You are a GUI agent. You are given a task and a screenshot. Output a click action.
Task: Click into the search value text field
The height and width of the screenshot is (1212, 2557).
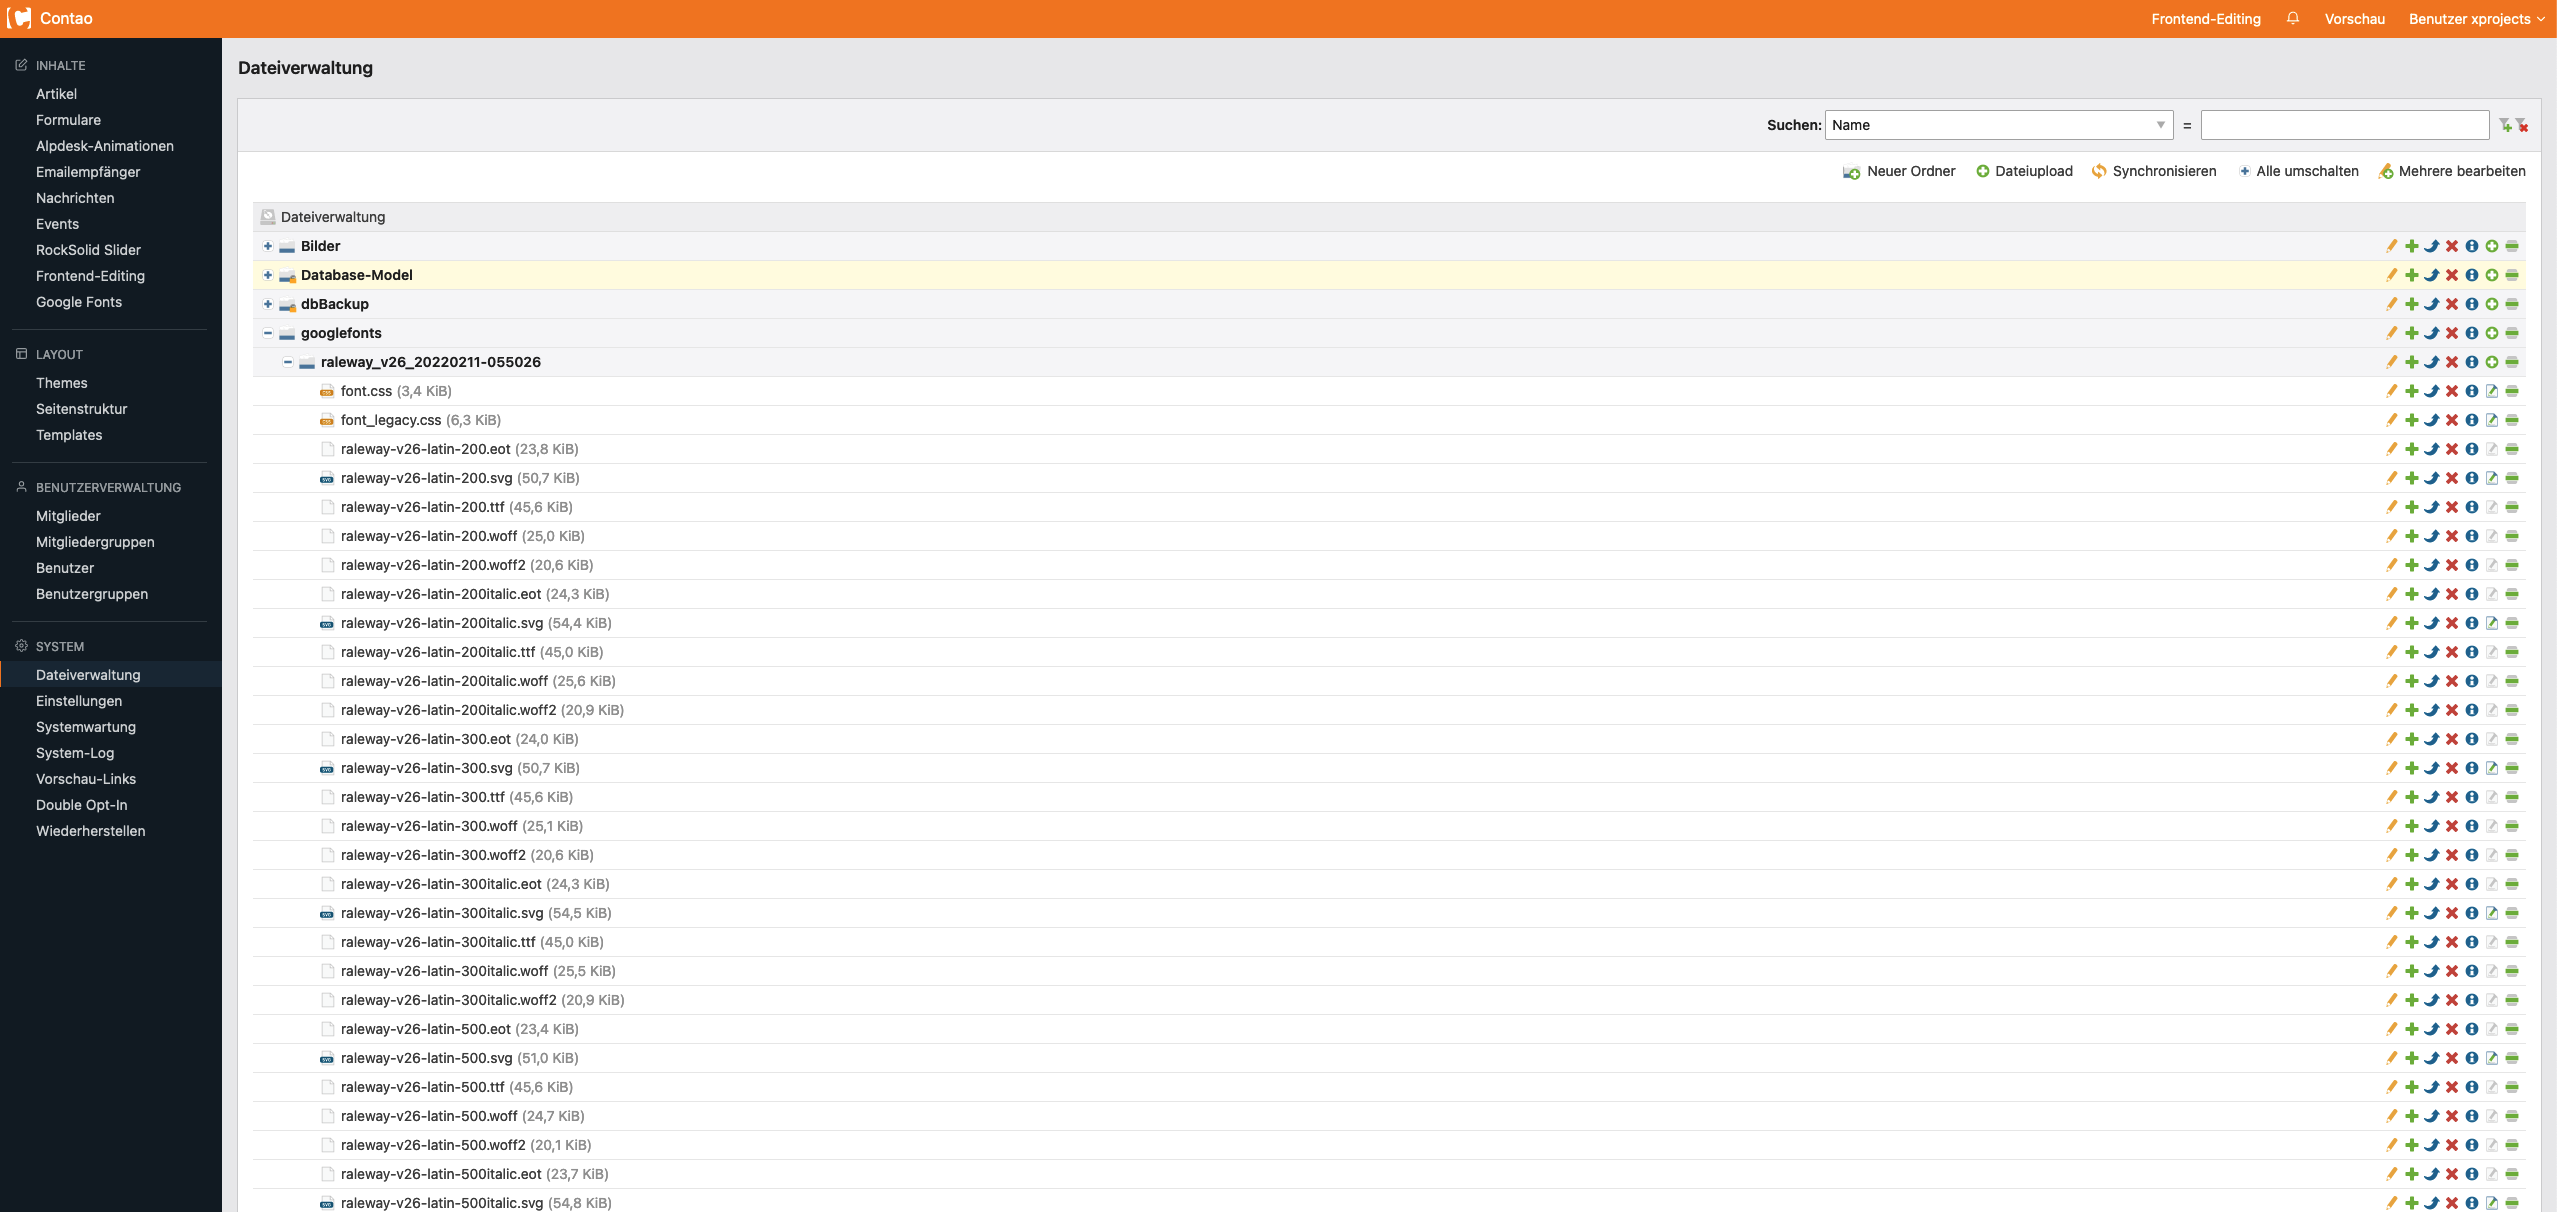[x=2344, y=125]
